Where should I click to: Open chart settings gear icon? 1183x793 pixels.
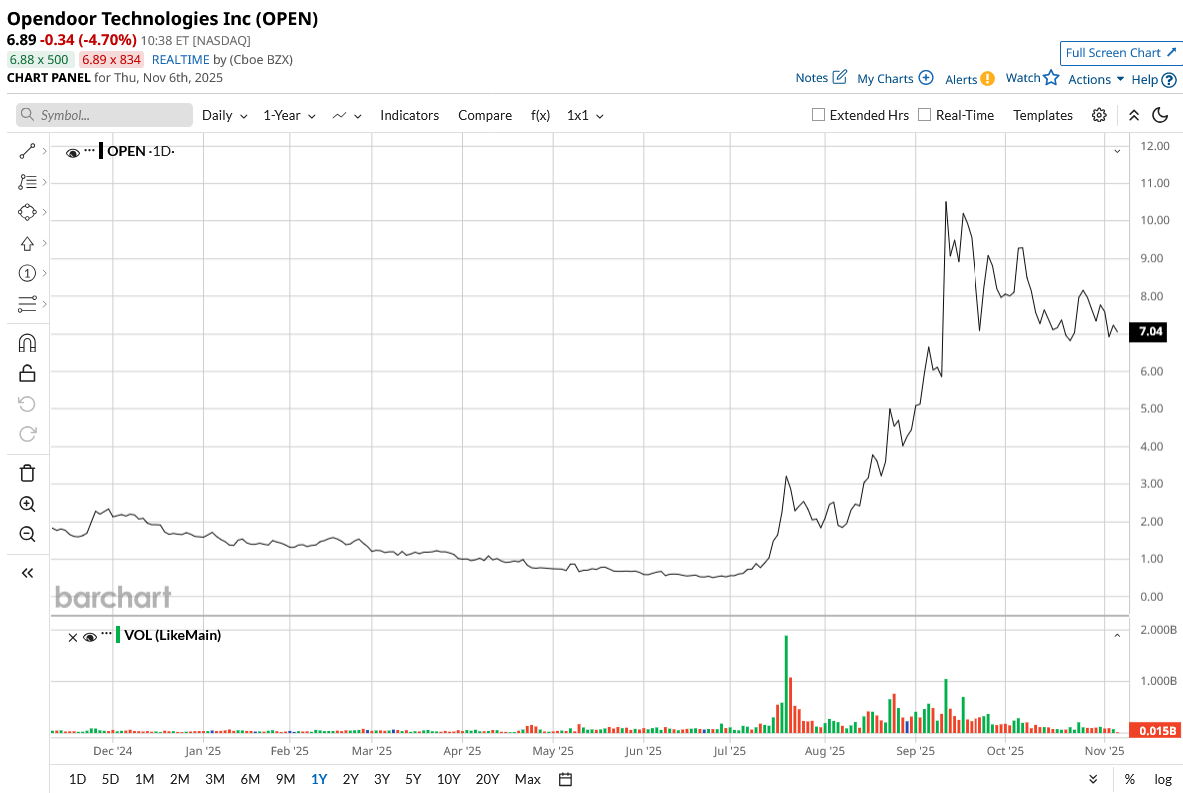click(1099, 115)
